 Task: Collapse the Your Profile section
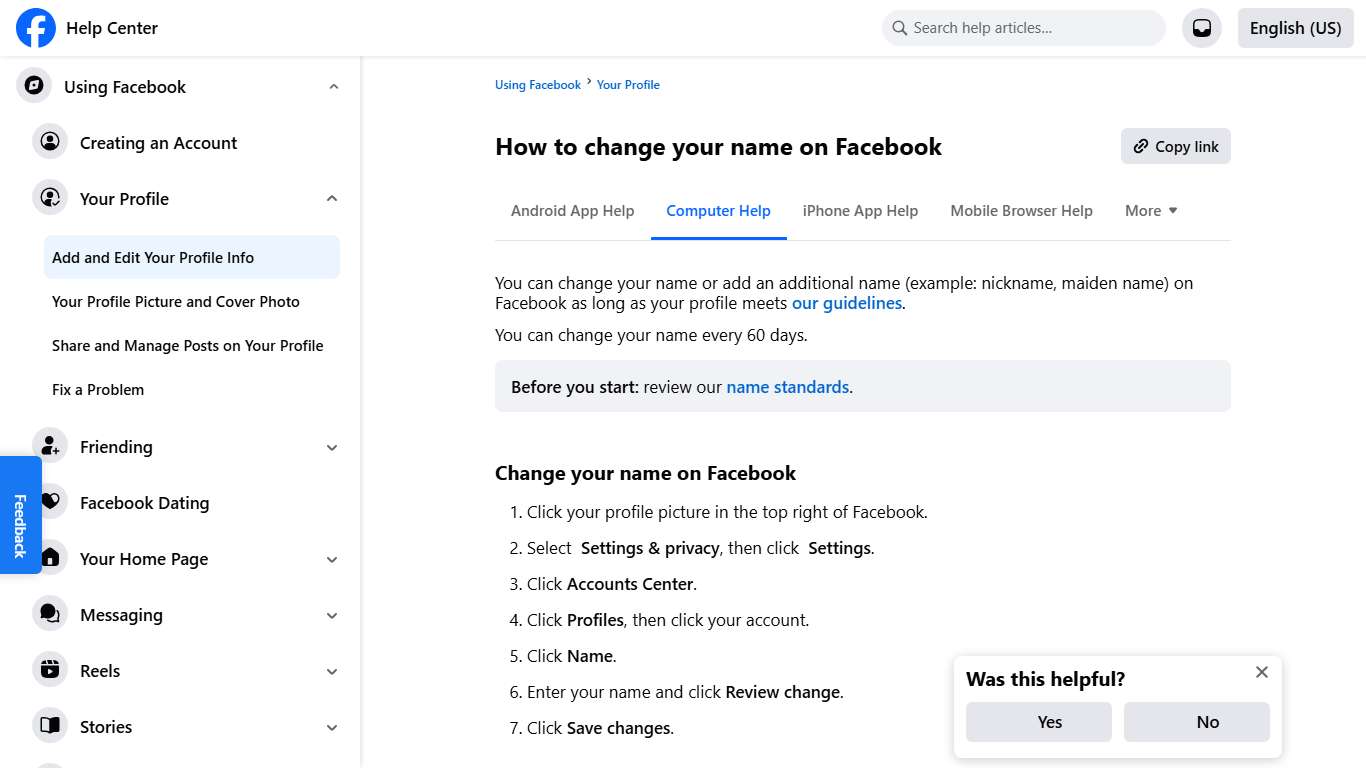331,198
